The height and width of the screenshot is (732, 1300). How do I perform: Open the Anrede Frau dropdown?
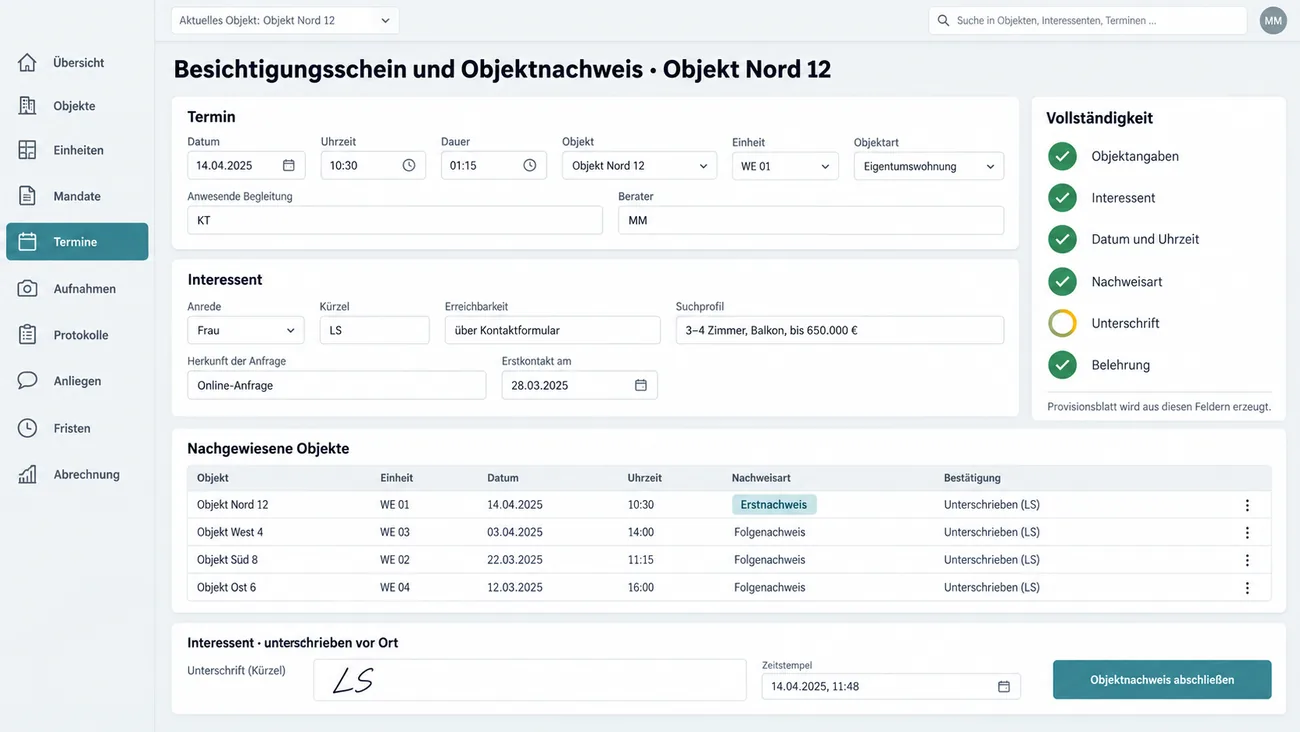point(246,330)
